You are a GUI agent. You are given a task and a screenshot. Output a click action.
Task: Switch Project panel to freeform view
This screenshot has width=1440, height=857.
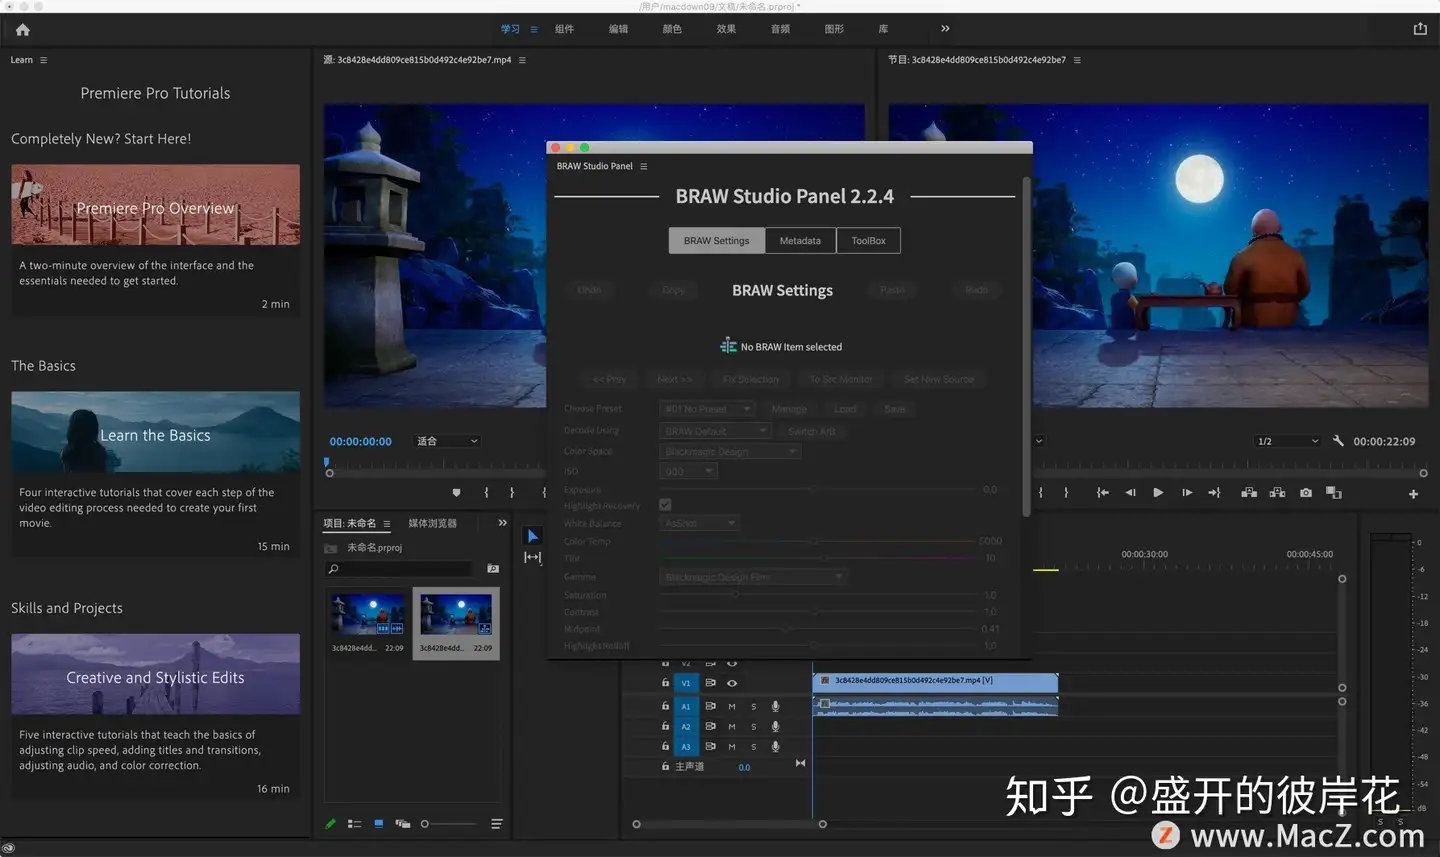403,824
